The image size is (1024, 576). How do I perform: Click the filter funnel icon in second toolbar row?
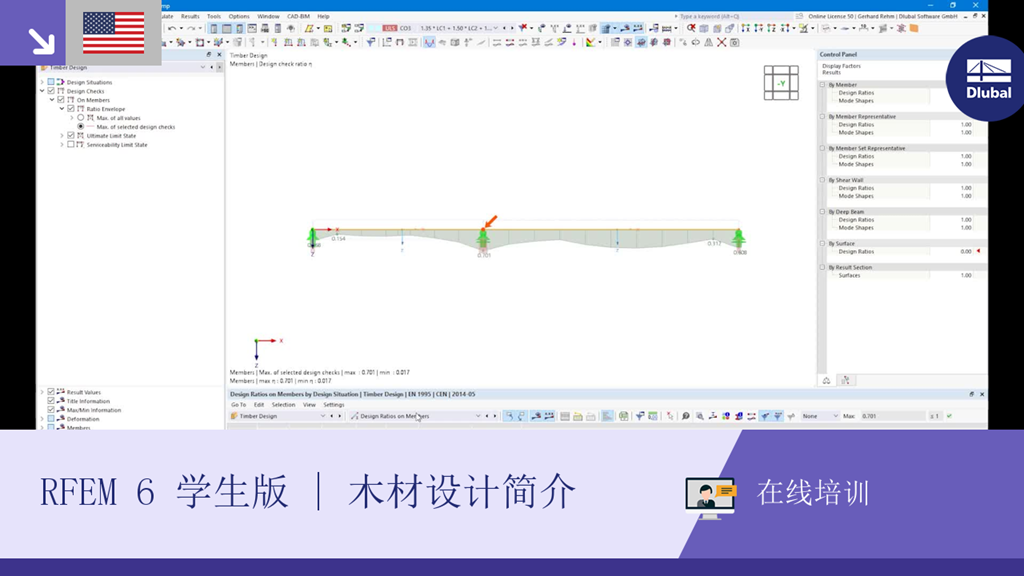click(x=370, y=42)
